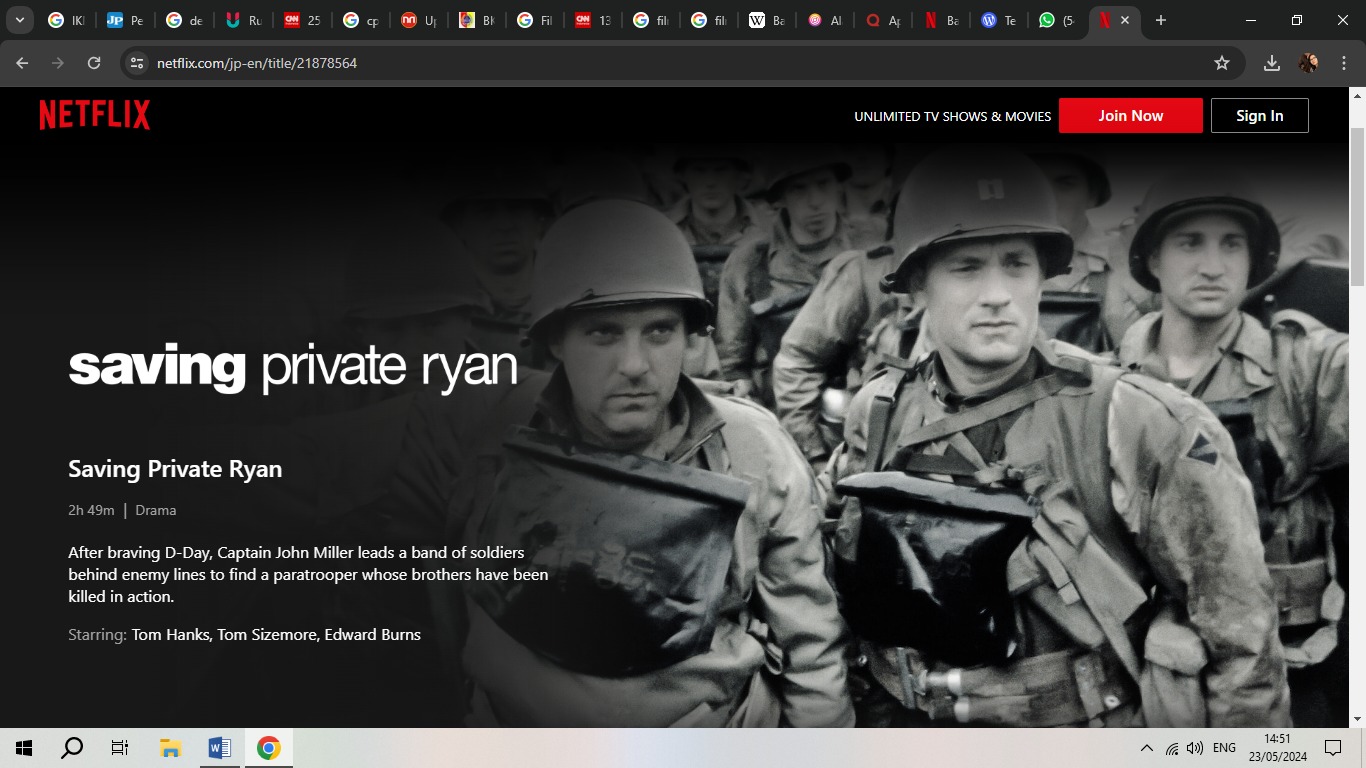Click the scrollbar down arrow

1357,719
